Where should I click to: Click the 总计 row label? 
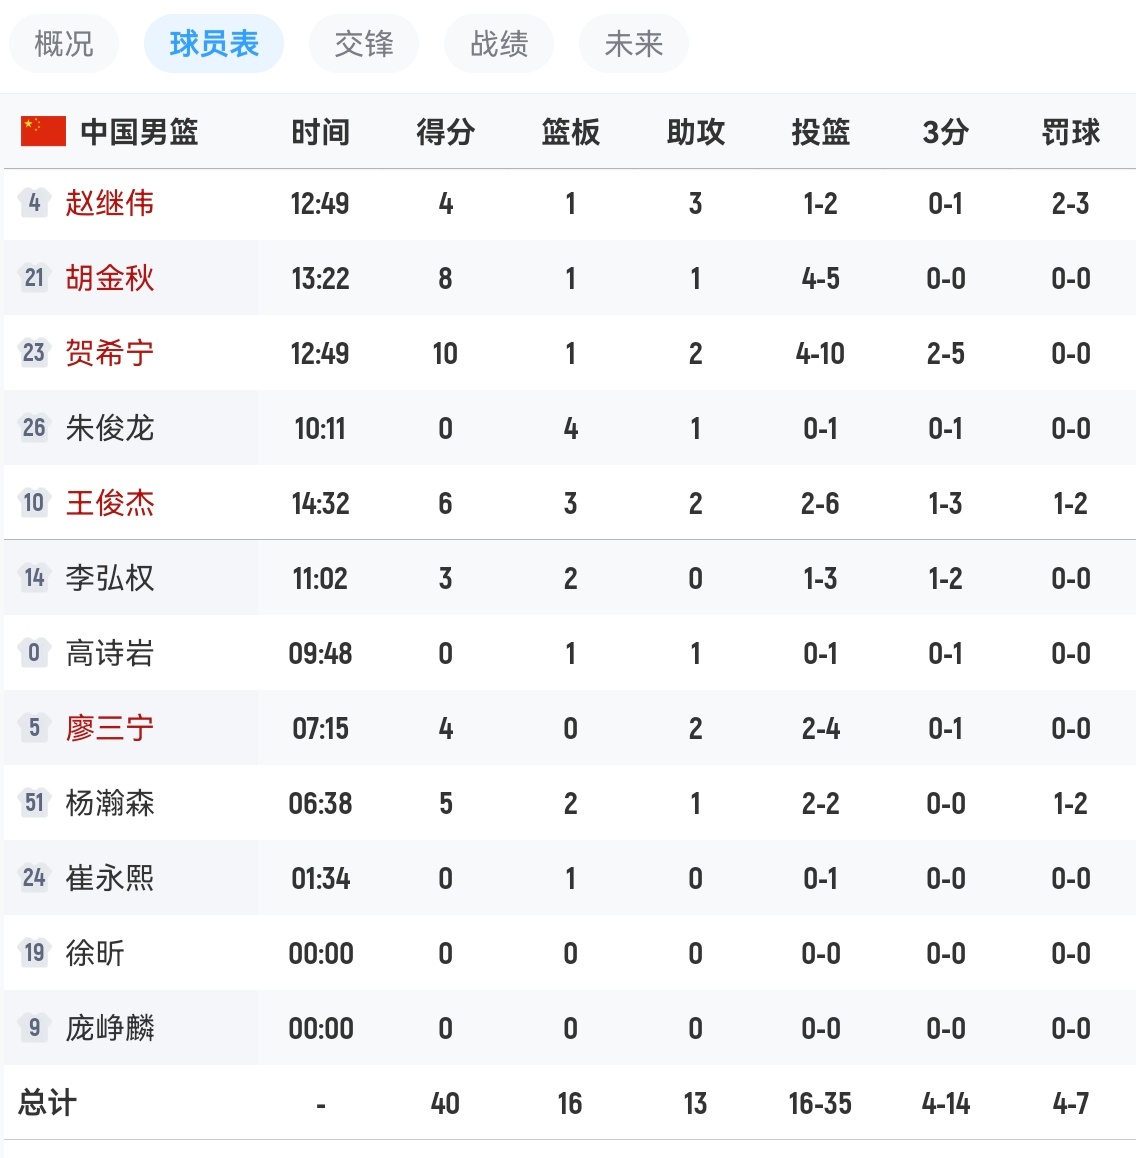click(47, 1103)
